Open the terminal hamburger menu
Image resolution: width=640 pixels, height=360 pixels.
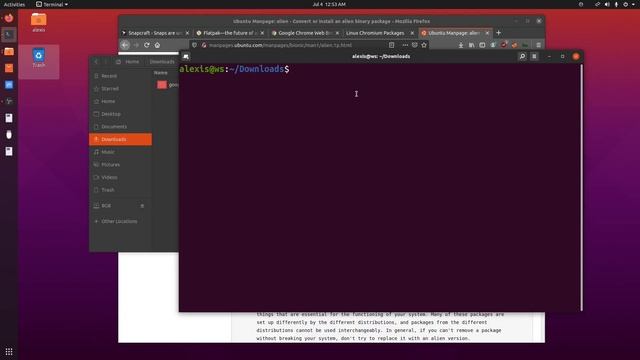534,56
